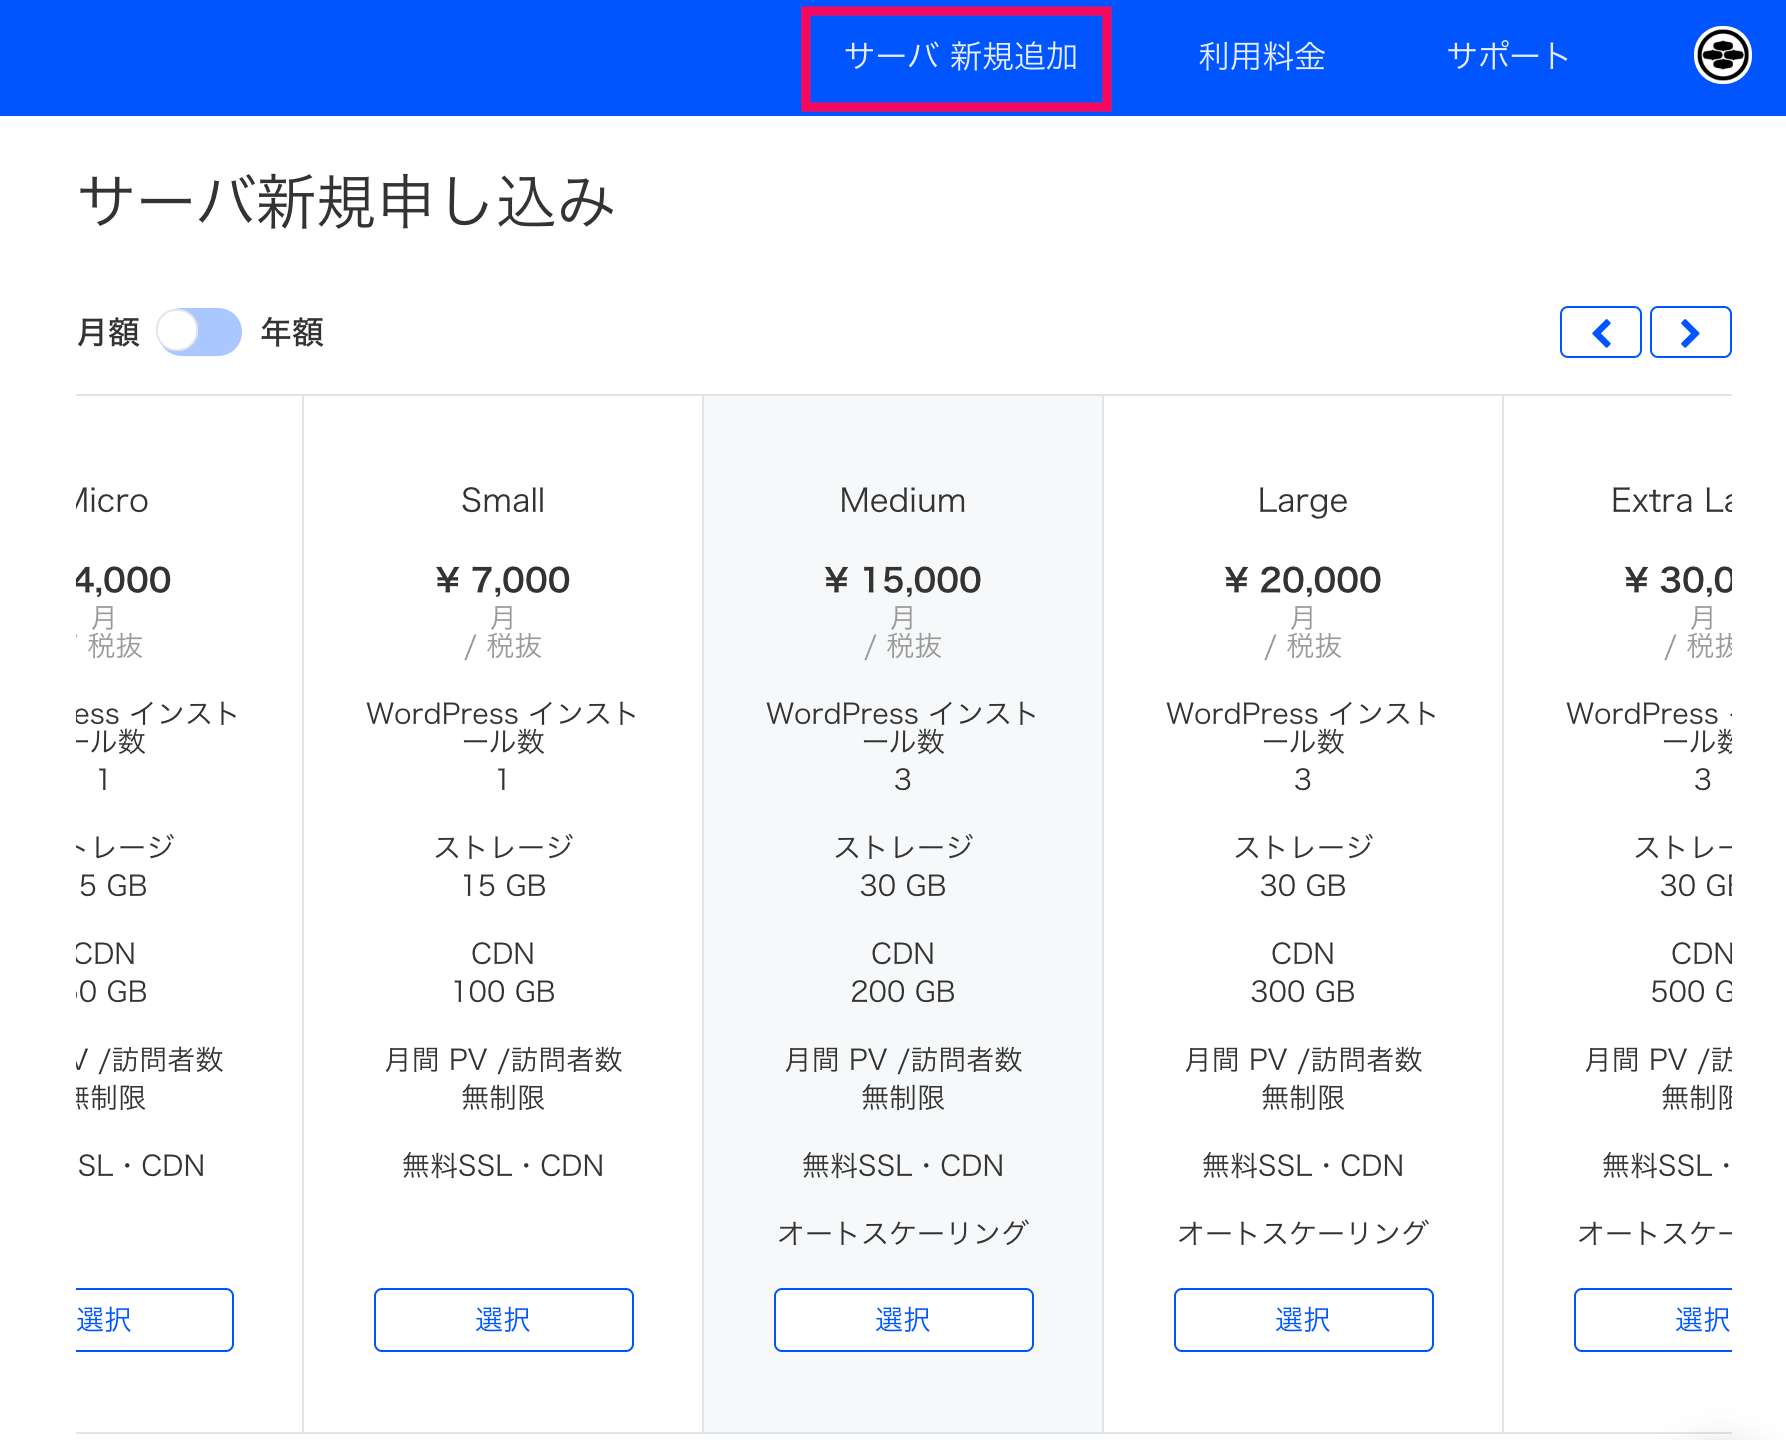Click オートスケーリング in the Medium plan

click(x=903, y=1233)
